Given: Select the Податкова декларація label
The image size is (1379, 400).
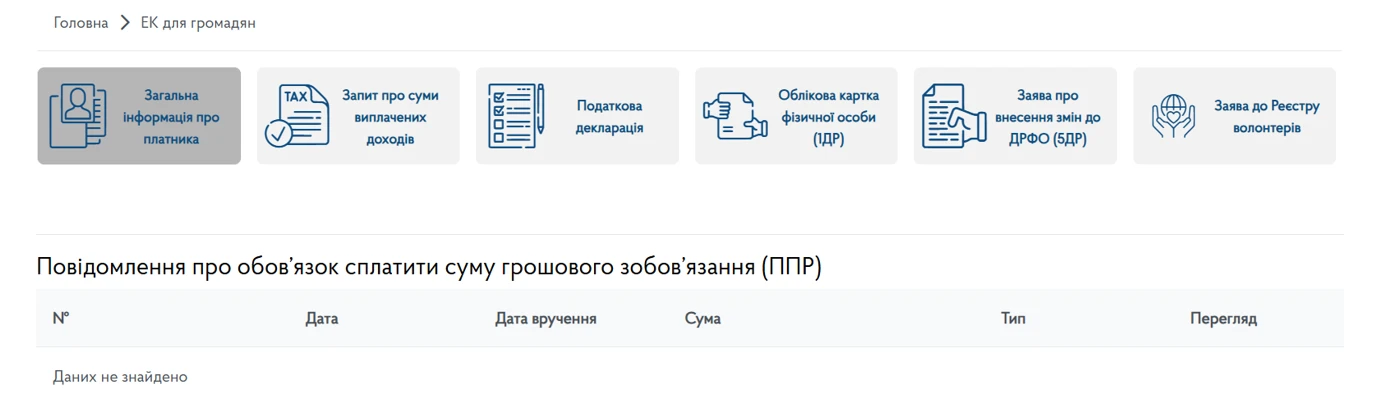Looking at the screenshot, I should [x=609, y=117].
